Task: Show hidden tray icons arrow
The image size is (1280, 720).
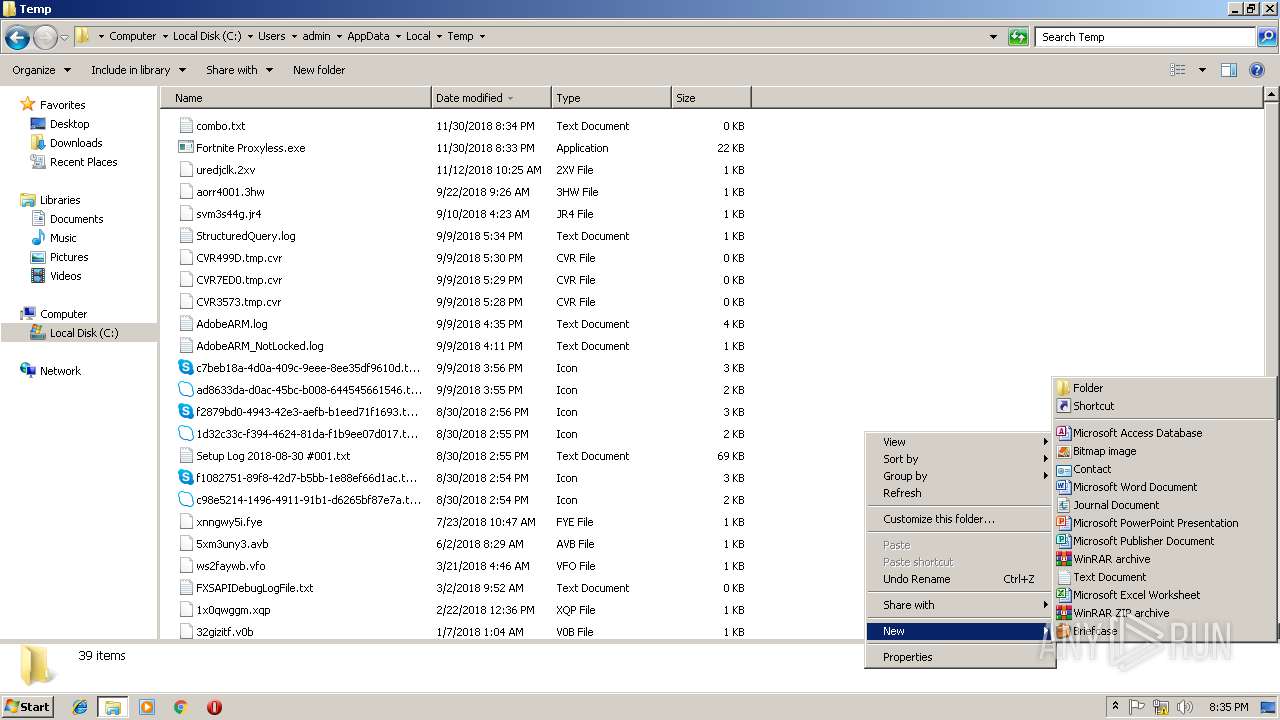Action: tap(1116, 706)
